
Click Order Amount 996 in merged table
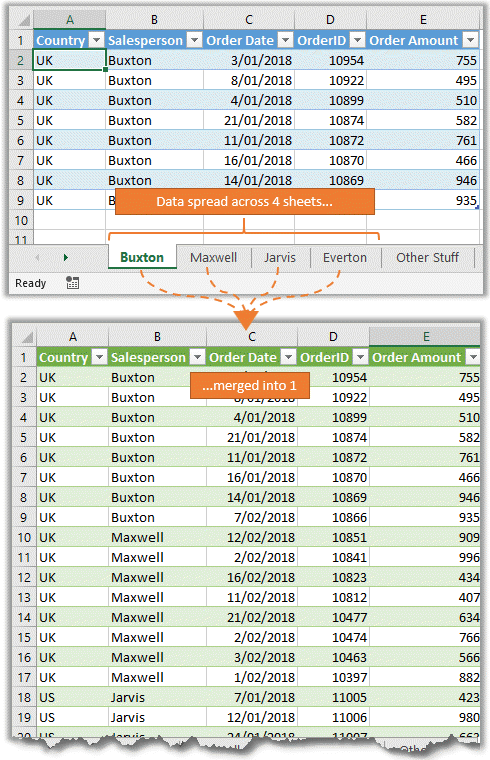tap(425, 557)
